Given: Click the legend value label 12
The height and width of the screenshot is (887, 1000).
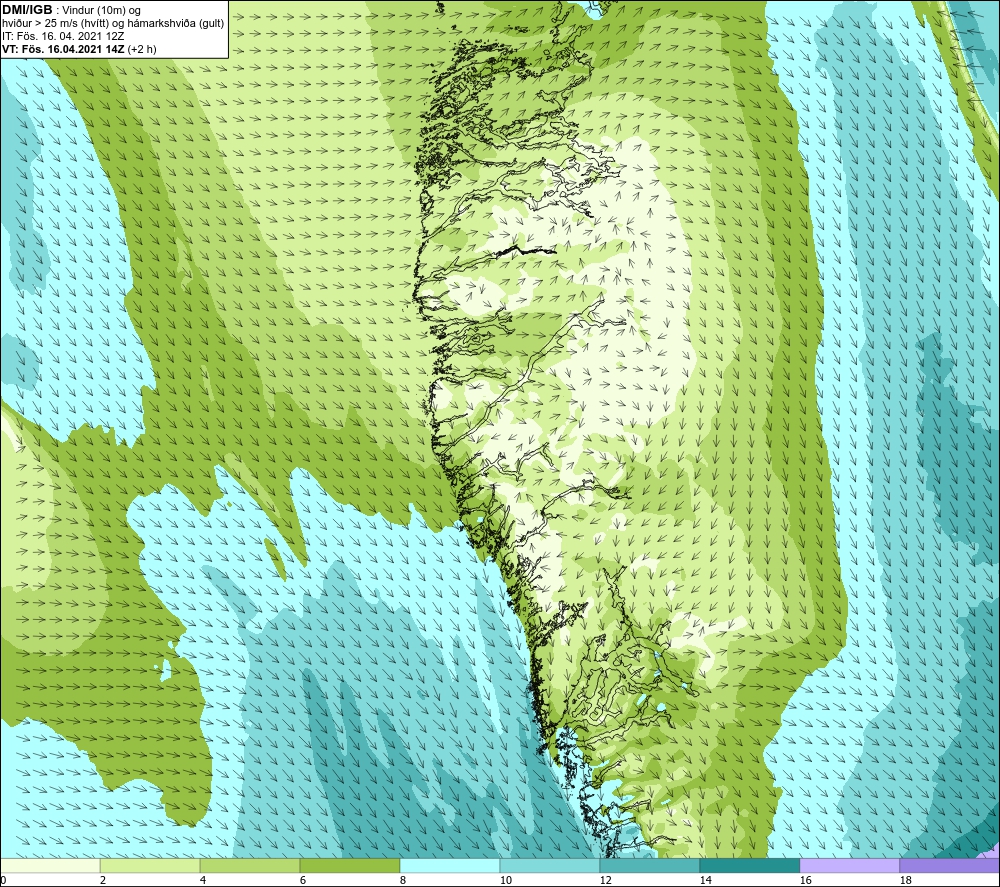Looking at the screenshot, I should click(x=605, y=880).
